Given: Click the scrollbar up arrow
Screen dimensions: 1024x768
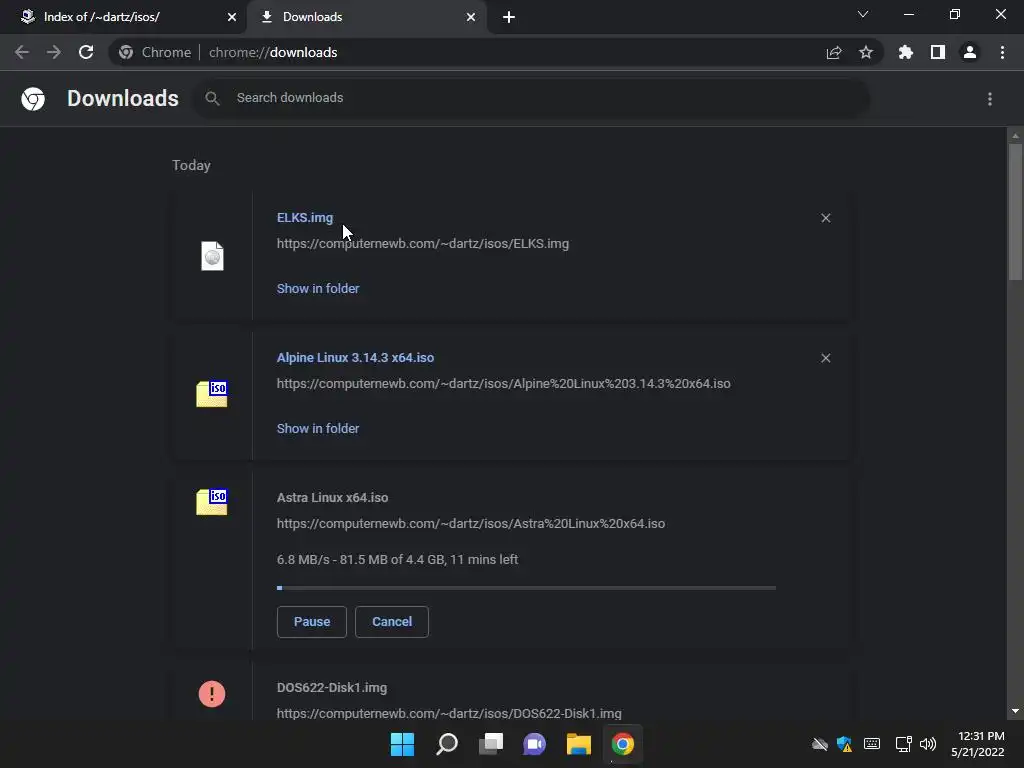Looking at the screenshot, I should (1015, 136).
